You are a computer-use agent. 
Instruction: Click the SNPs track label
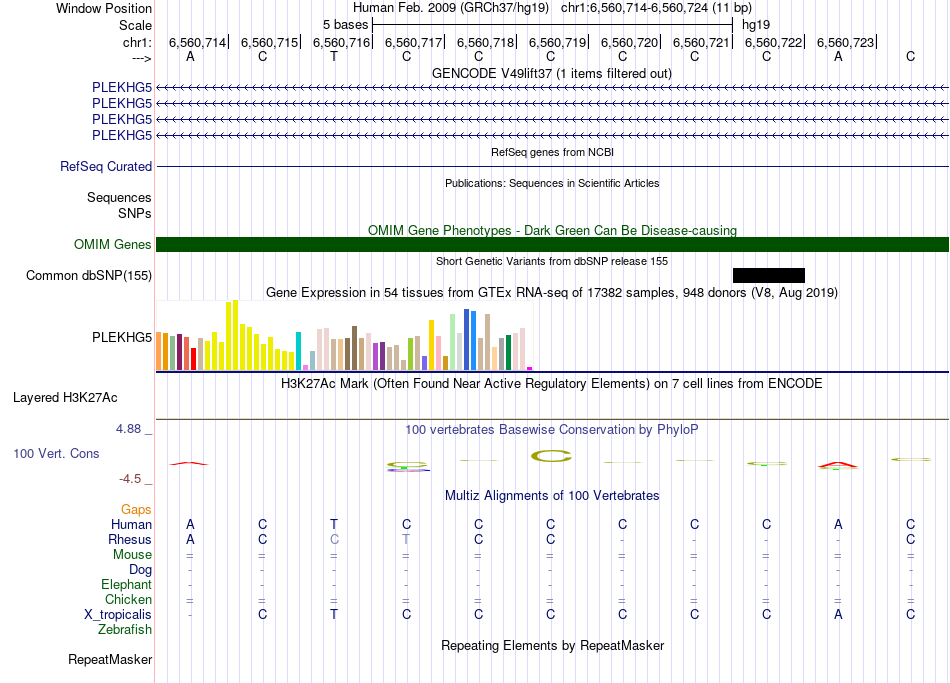(135, 213)
